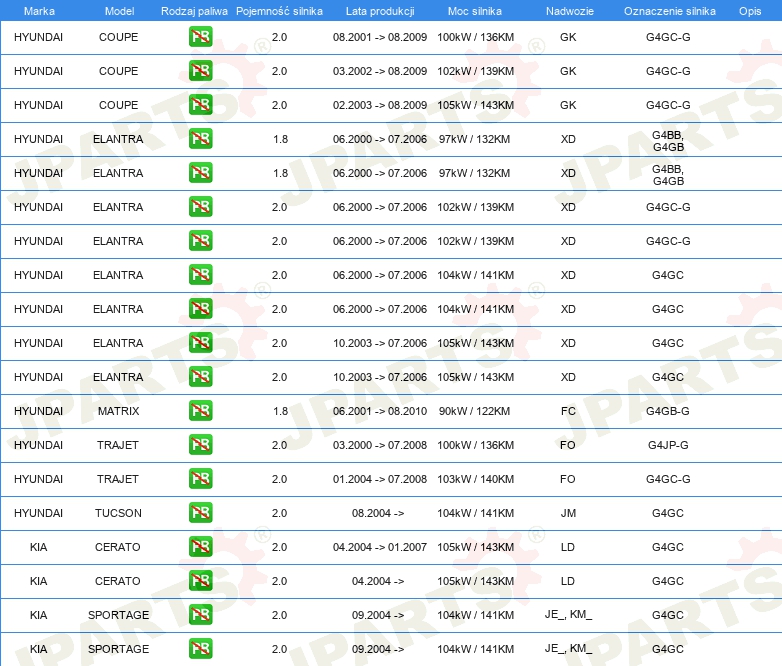This screenshot has height=666, width=782.
Task: Click G4GC engine code in the TUCSON row
Action: pos(668,513)
